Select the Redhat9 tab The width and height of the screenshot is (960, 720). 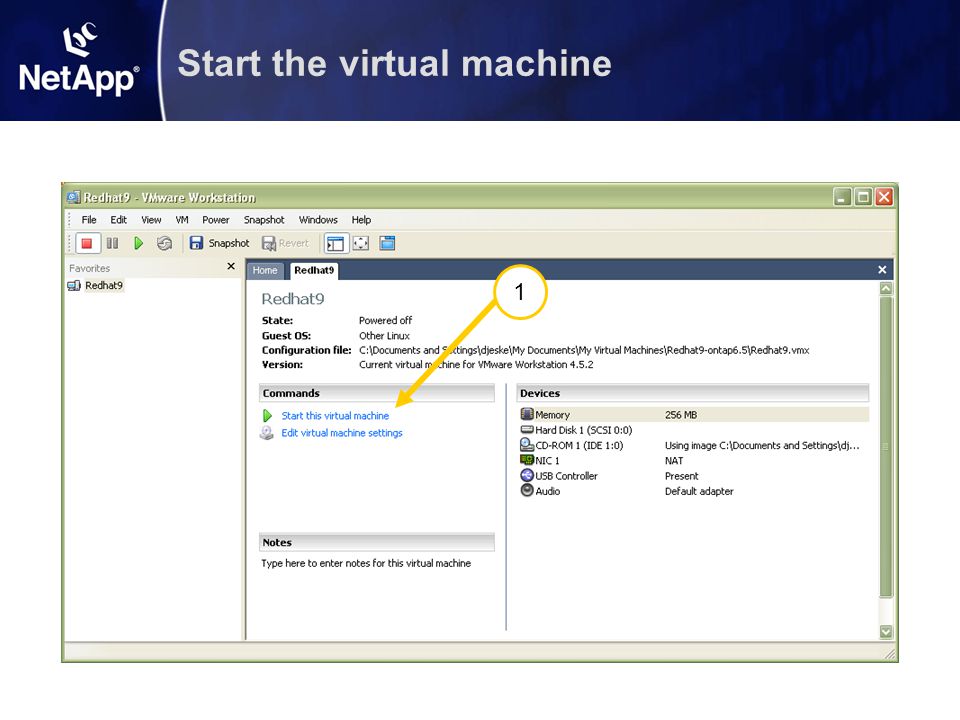click(314, 271)
